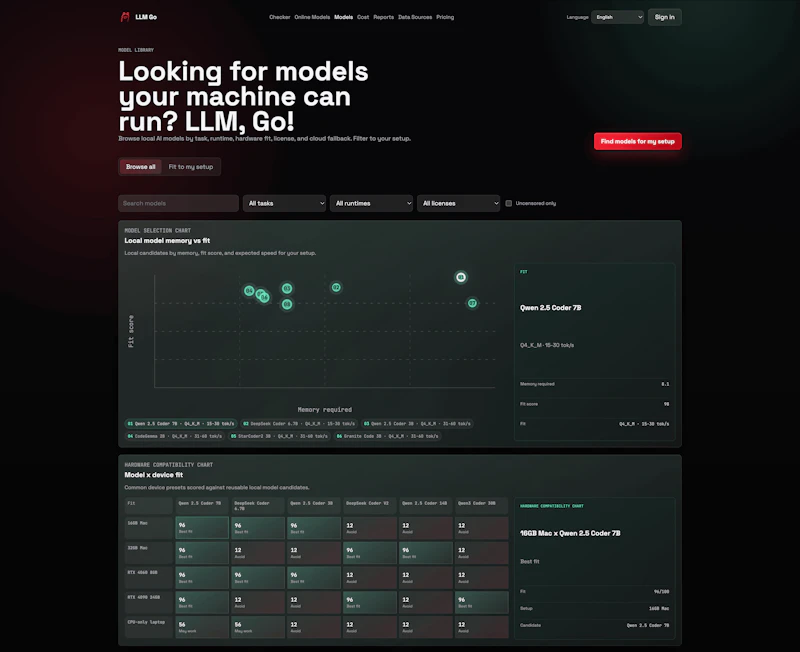The width and height of the screenshot is (800, 652).
Task: Open the All licenses dropdown
Action: coord(458,203)
